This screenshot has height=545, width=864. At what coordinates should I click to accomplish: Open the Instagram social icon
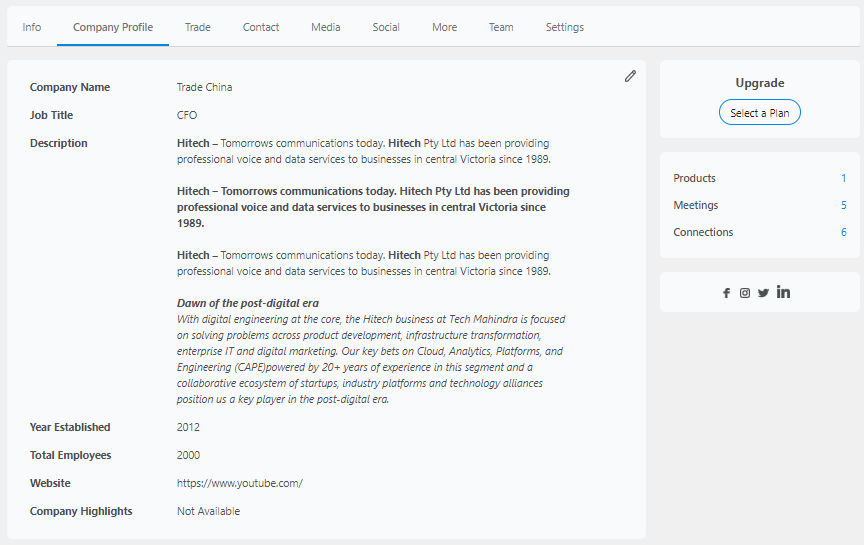(x=744, y=293)
